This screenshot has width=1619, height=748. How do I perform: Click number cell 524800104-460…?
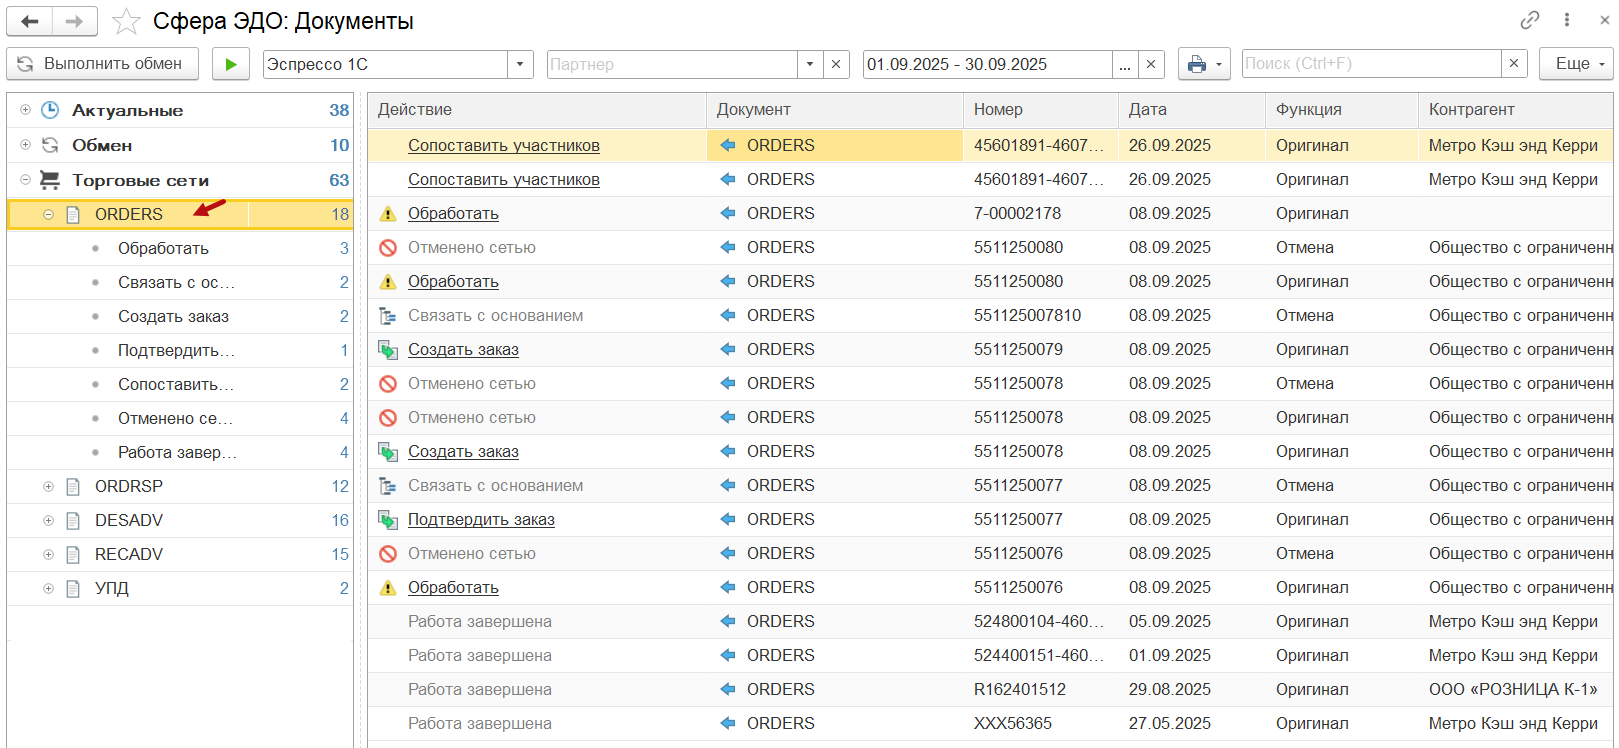[x=1041, y=621]
